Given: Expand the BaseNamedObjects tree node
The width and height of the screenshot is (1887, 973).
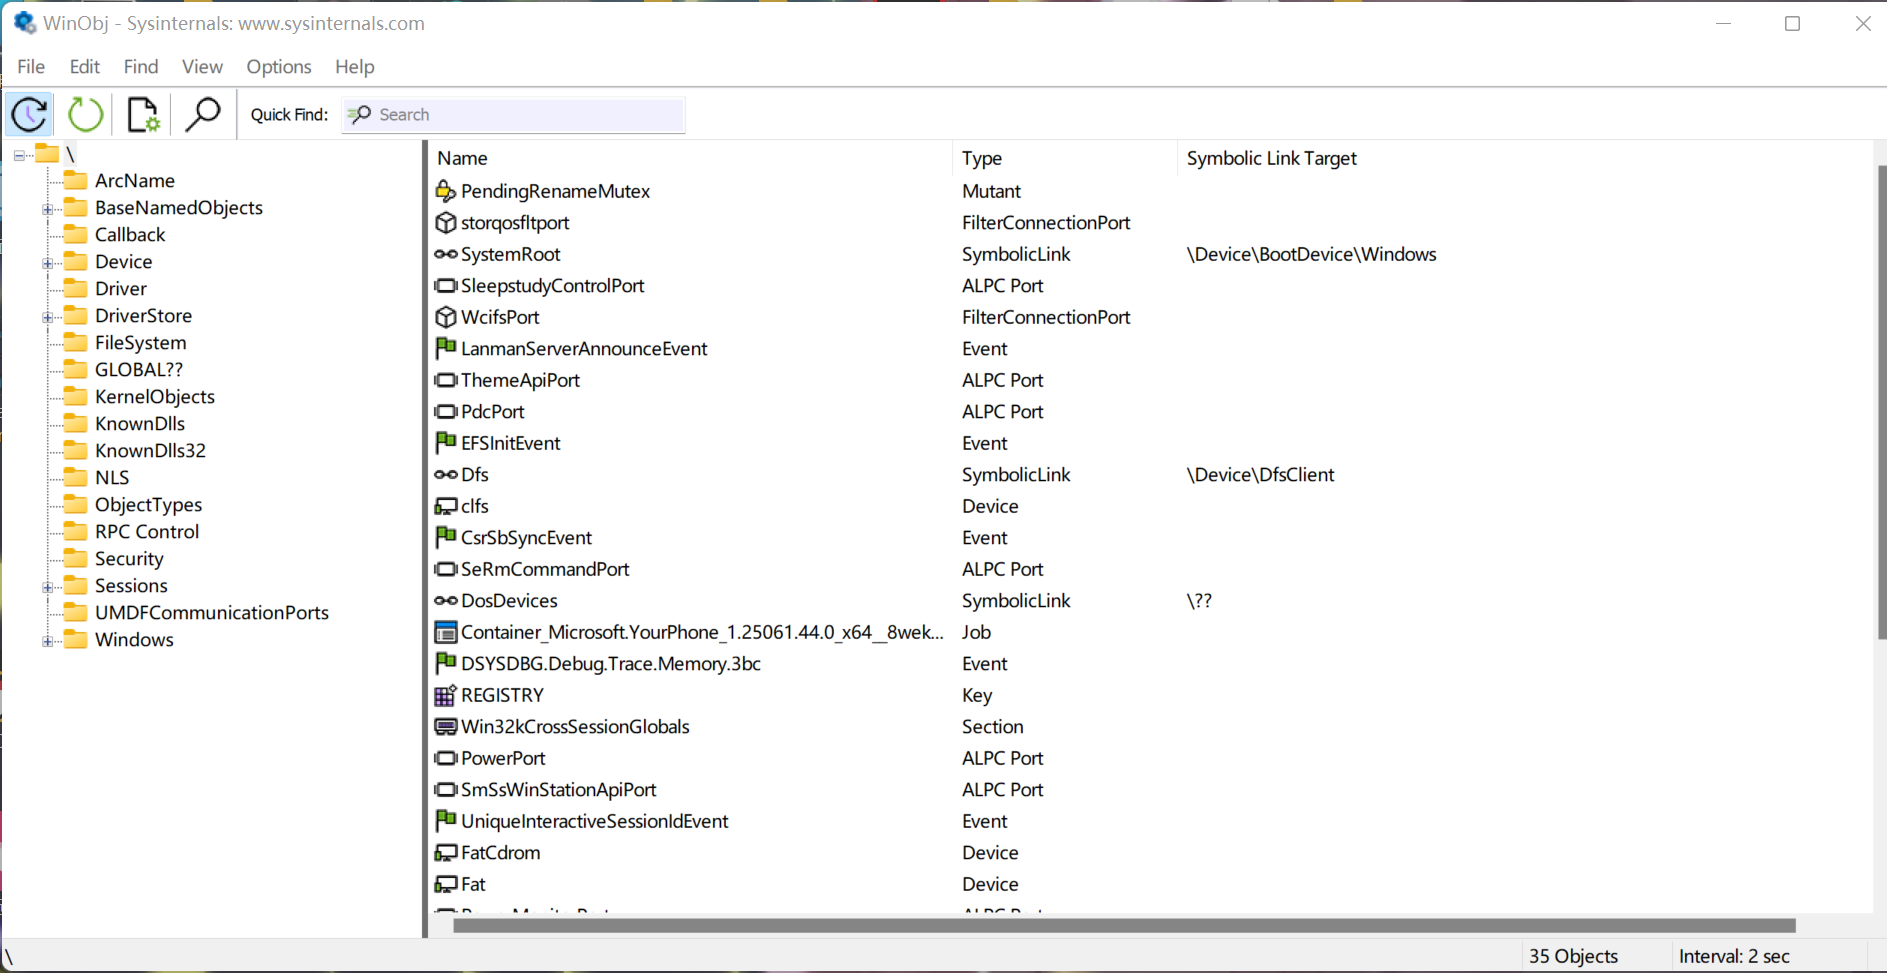Looking at the screenshot, I should 47,209.
